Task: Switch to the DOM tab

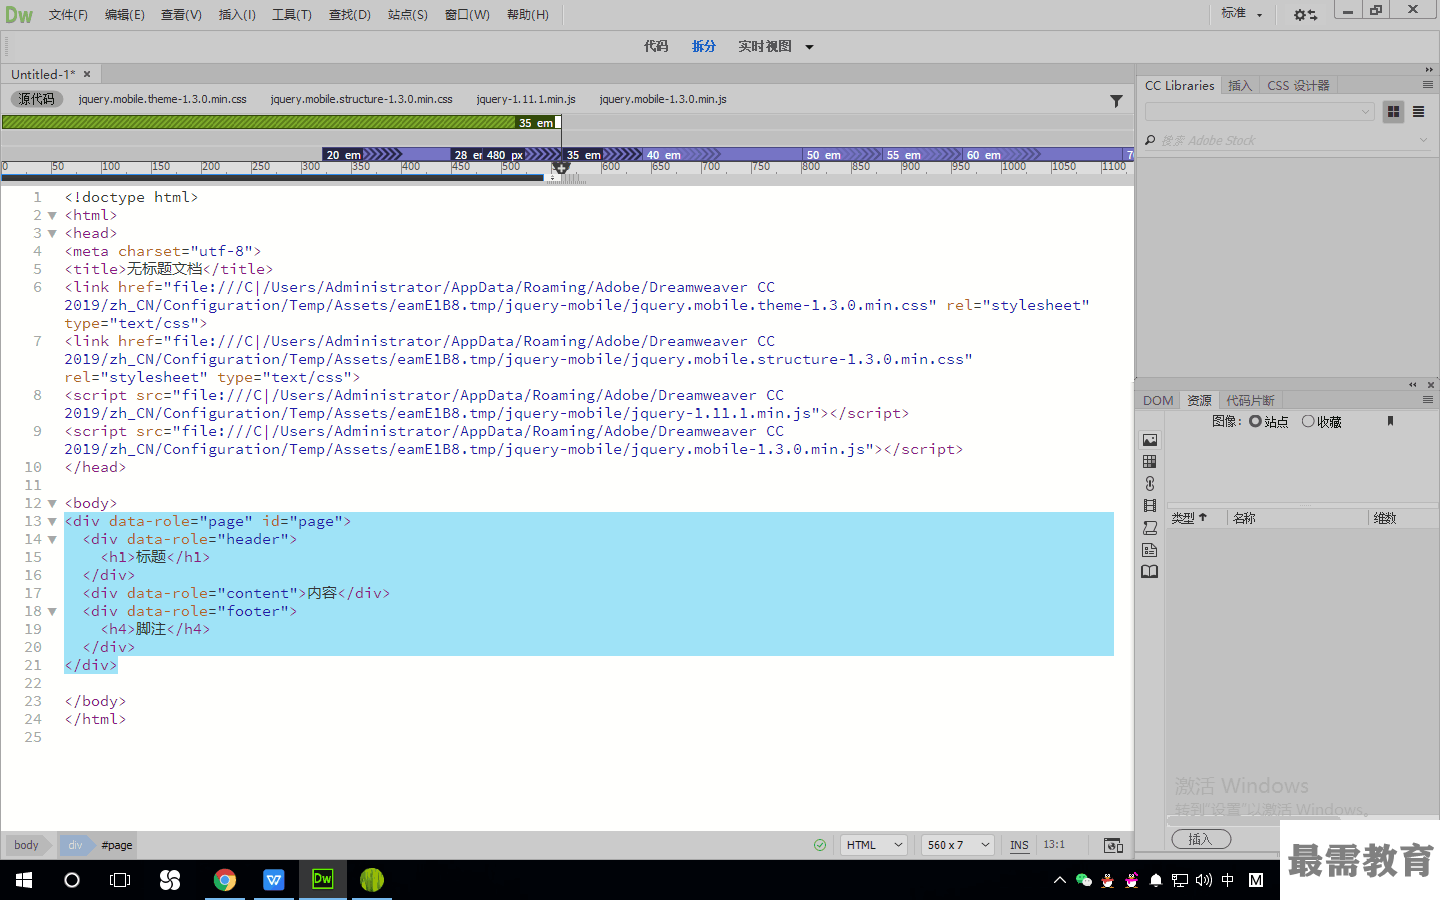Action: coord(1158,400)
